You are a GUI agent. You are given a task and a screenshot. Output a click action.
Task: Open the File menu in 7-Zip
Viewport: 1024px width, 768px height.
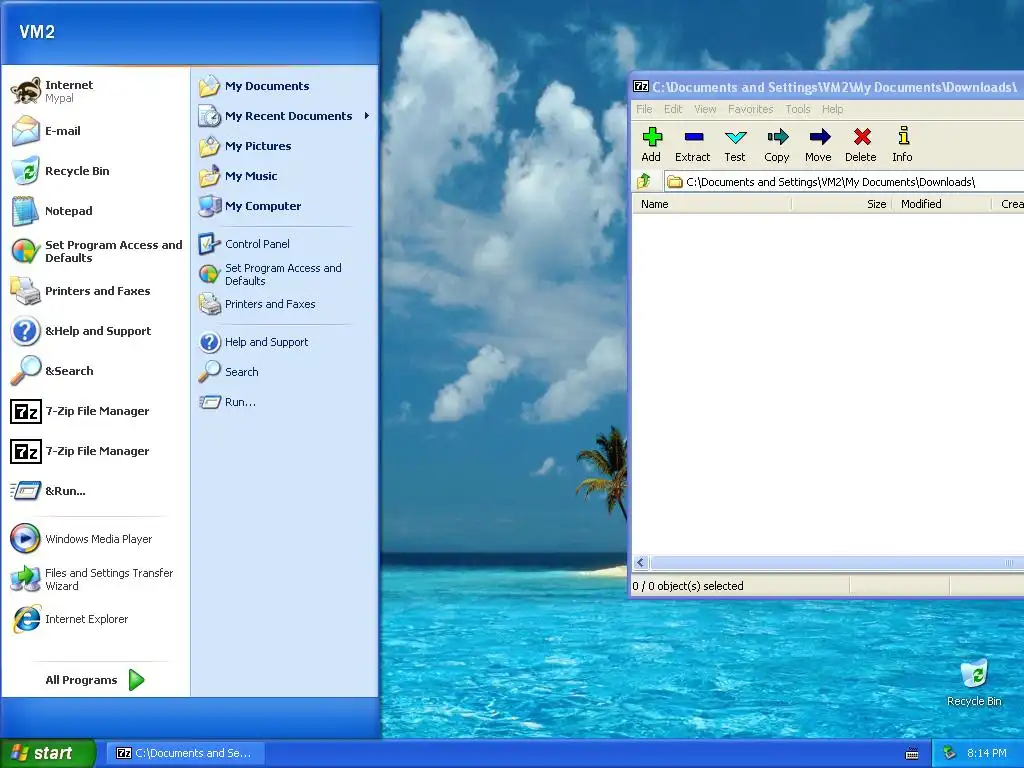[x=644, y=109]
